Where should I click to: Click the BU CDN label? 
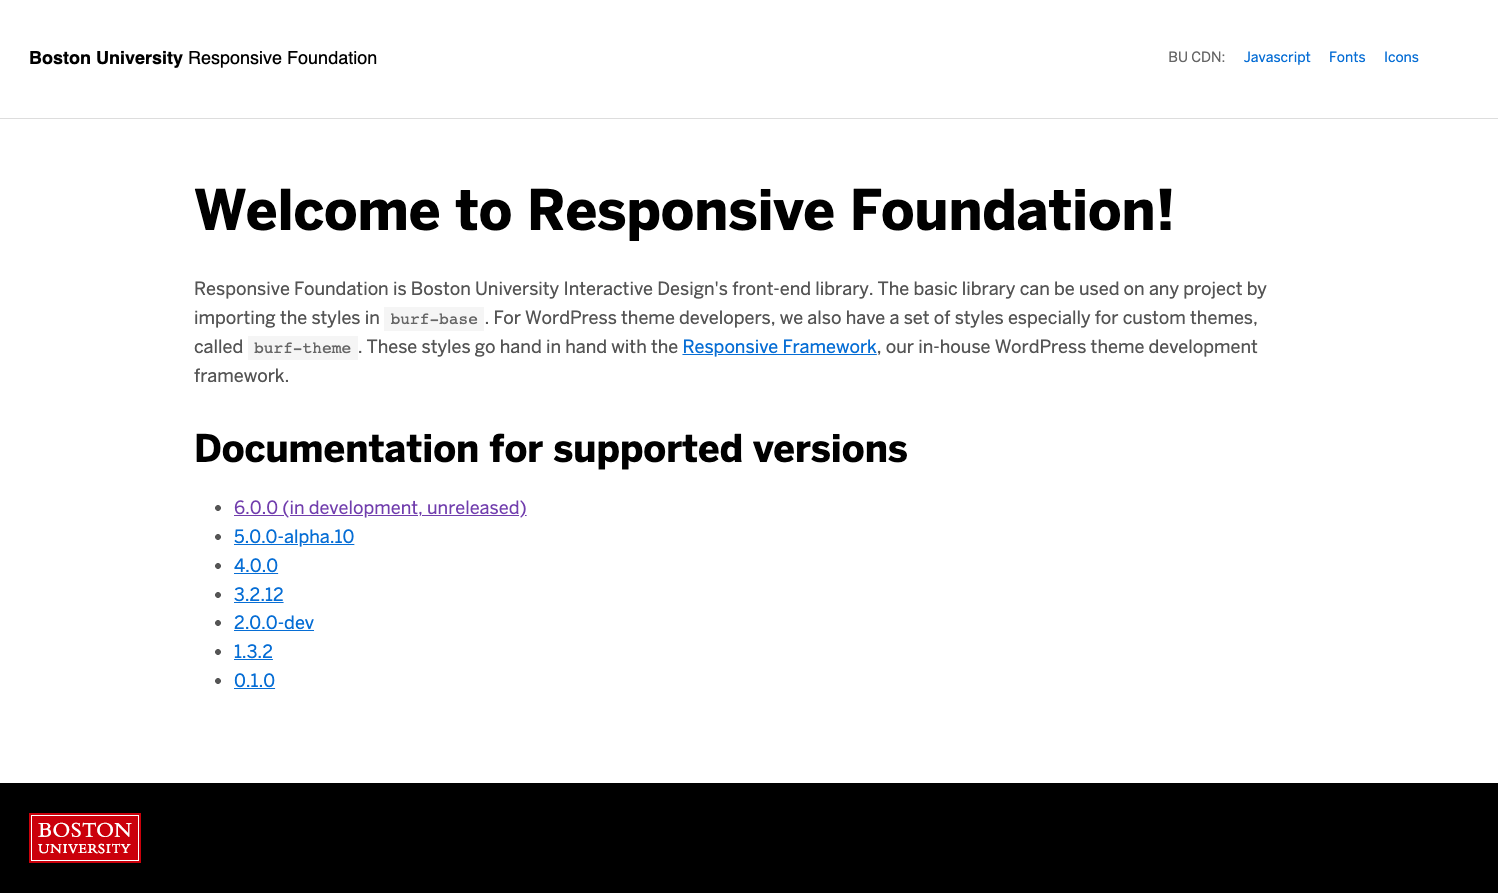click(1196, 57)
